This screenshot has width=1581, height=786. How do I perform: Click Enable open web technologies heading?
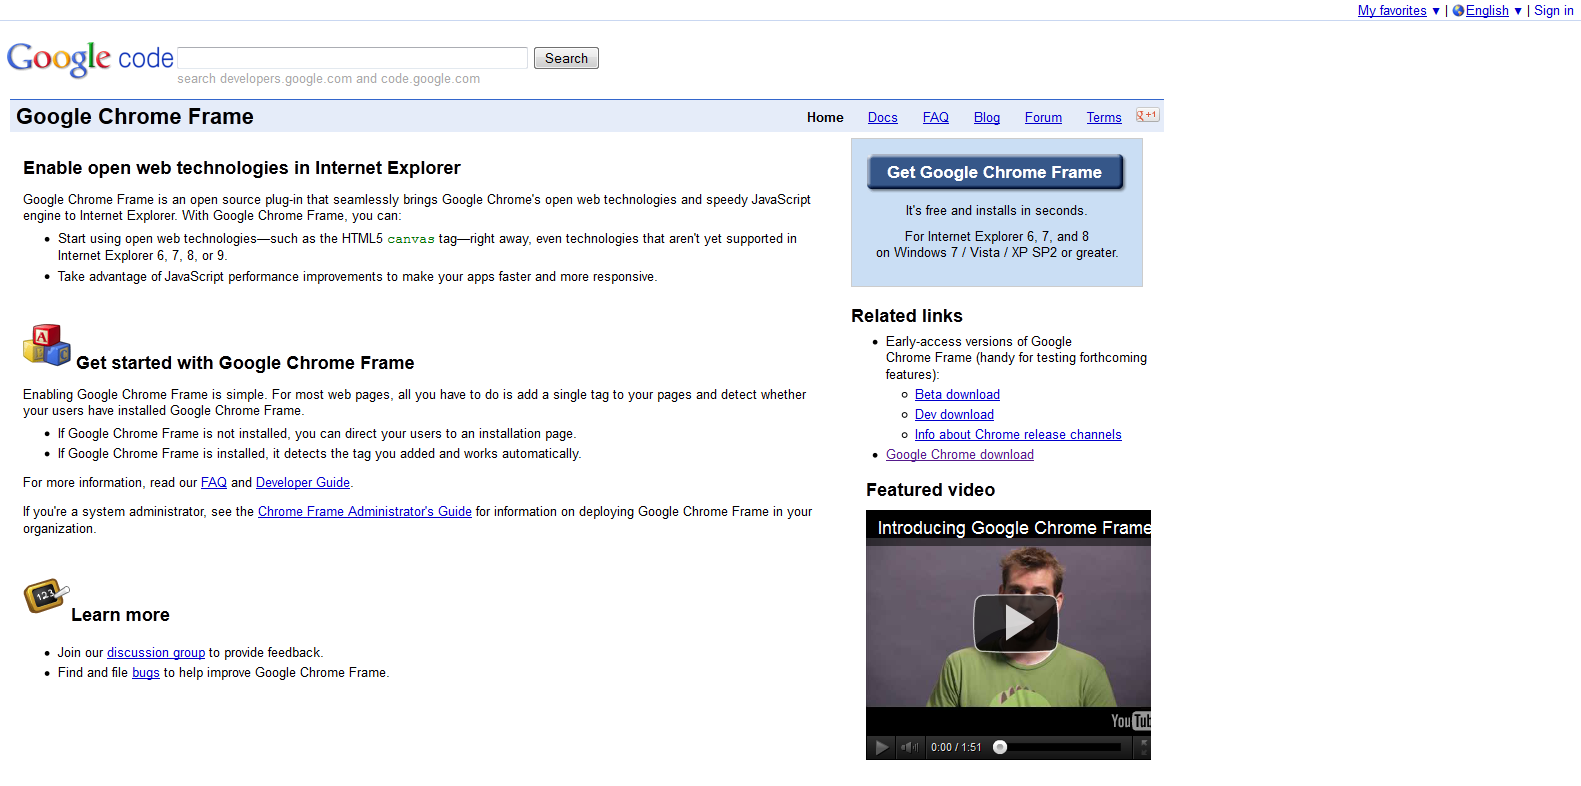coord(242,168)
